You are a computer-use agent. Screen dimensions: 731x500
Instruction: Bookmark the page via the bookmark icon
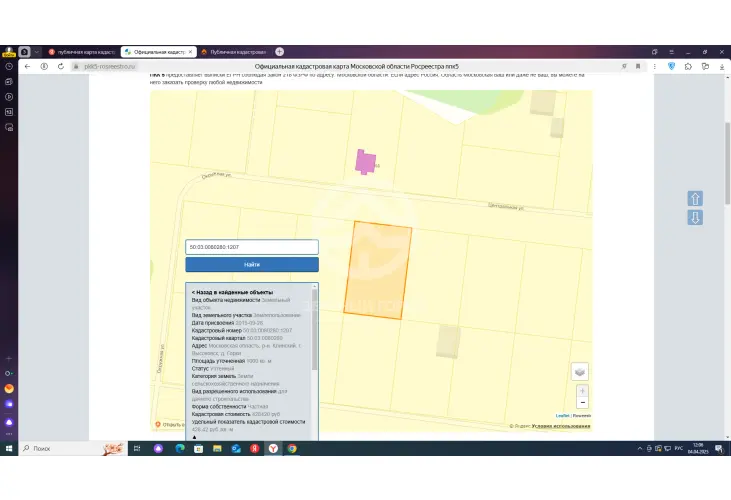(638, 67)
